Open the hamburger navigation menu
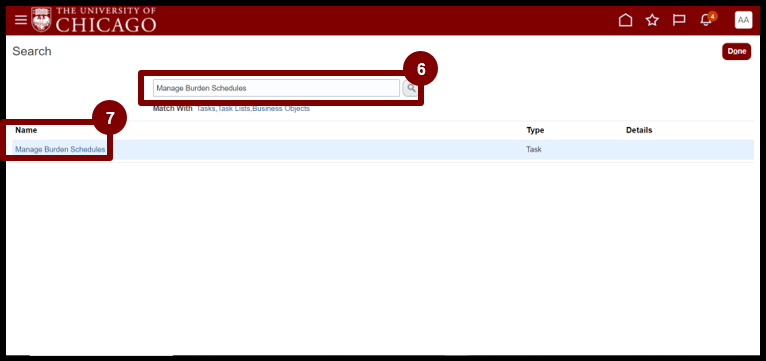The image size is (766, 361). point(21,20)
